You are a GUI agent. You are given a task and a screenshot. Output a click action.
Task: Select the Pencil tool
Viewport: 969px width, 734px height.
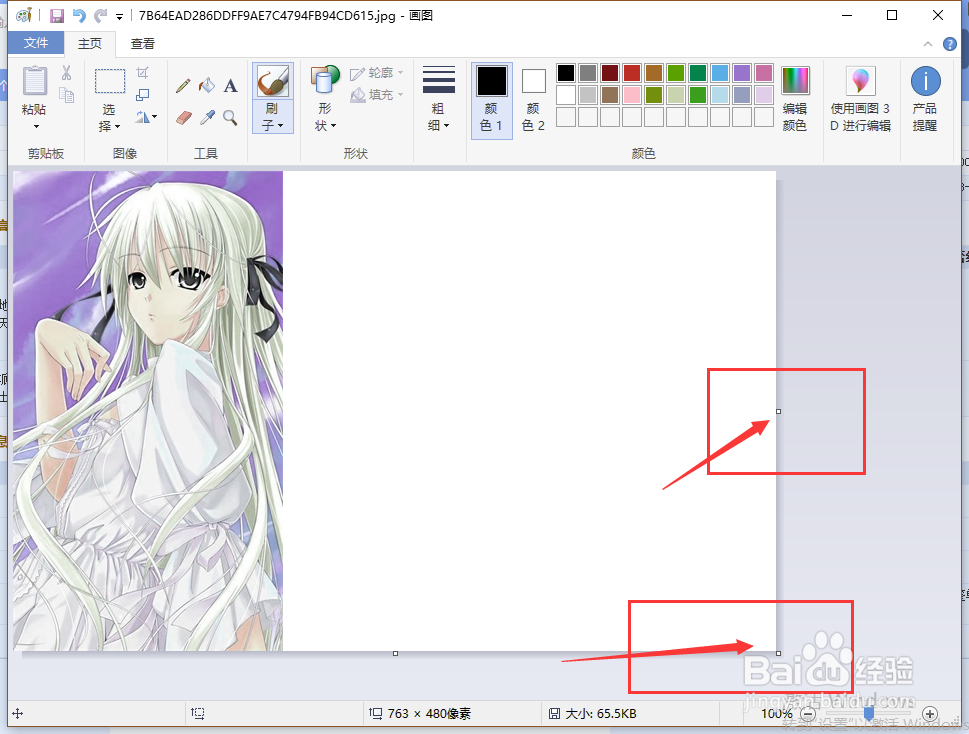tap(183, 85)
